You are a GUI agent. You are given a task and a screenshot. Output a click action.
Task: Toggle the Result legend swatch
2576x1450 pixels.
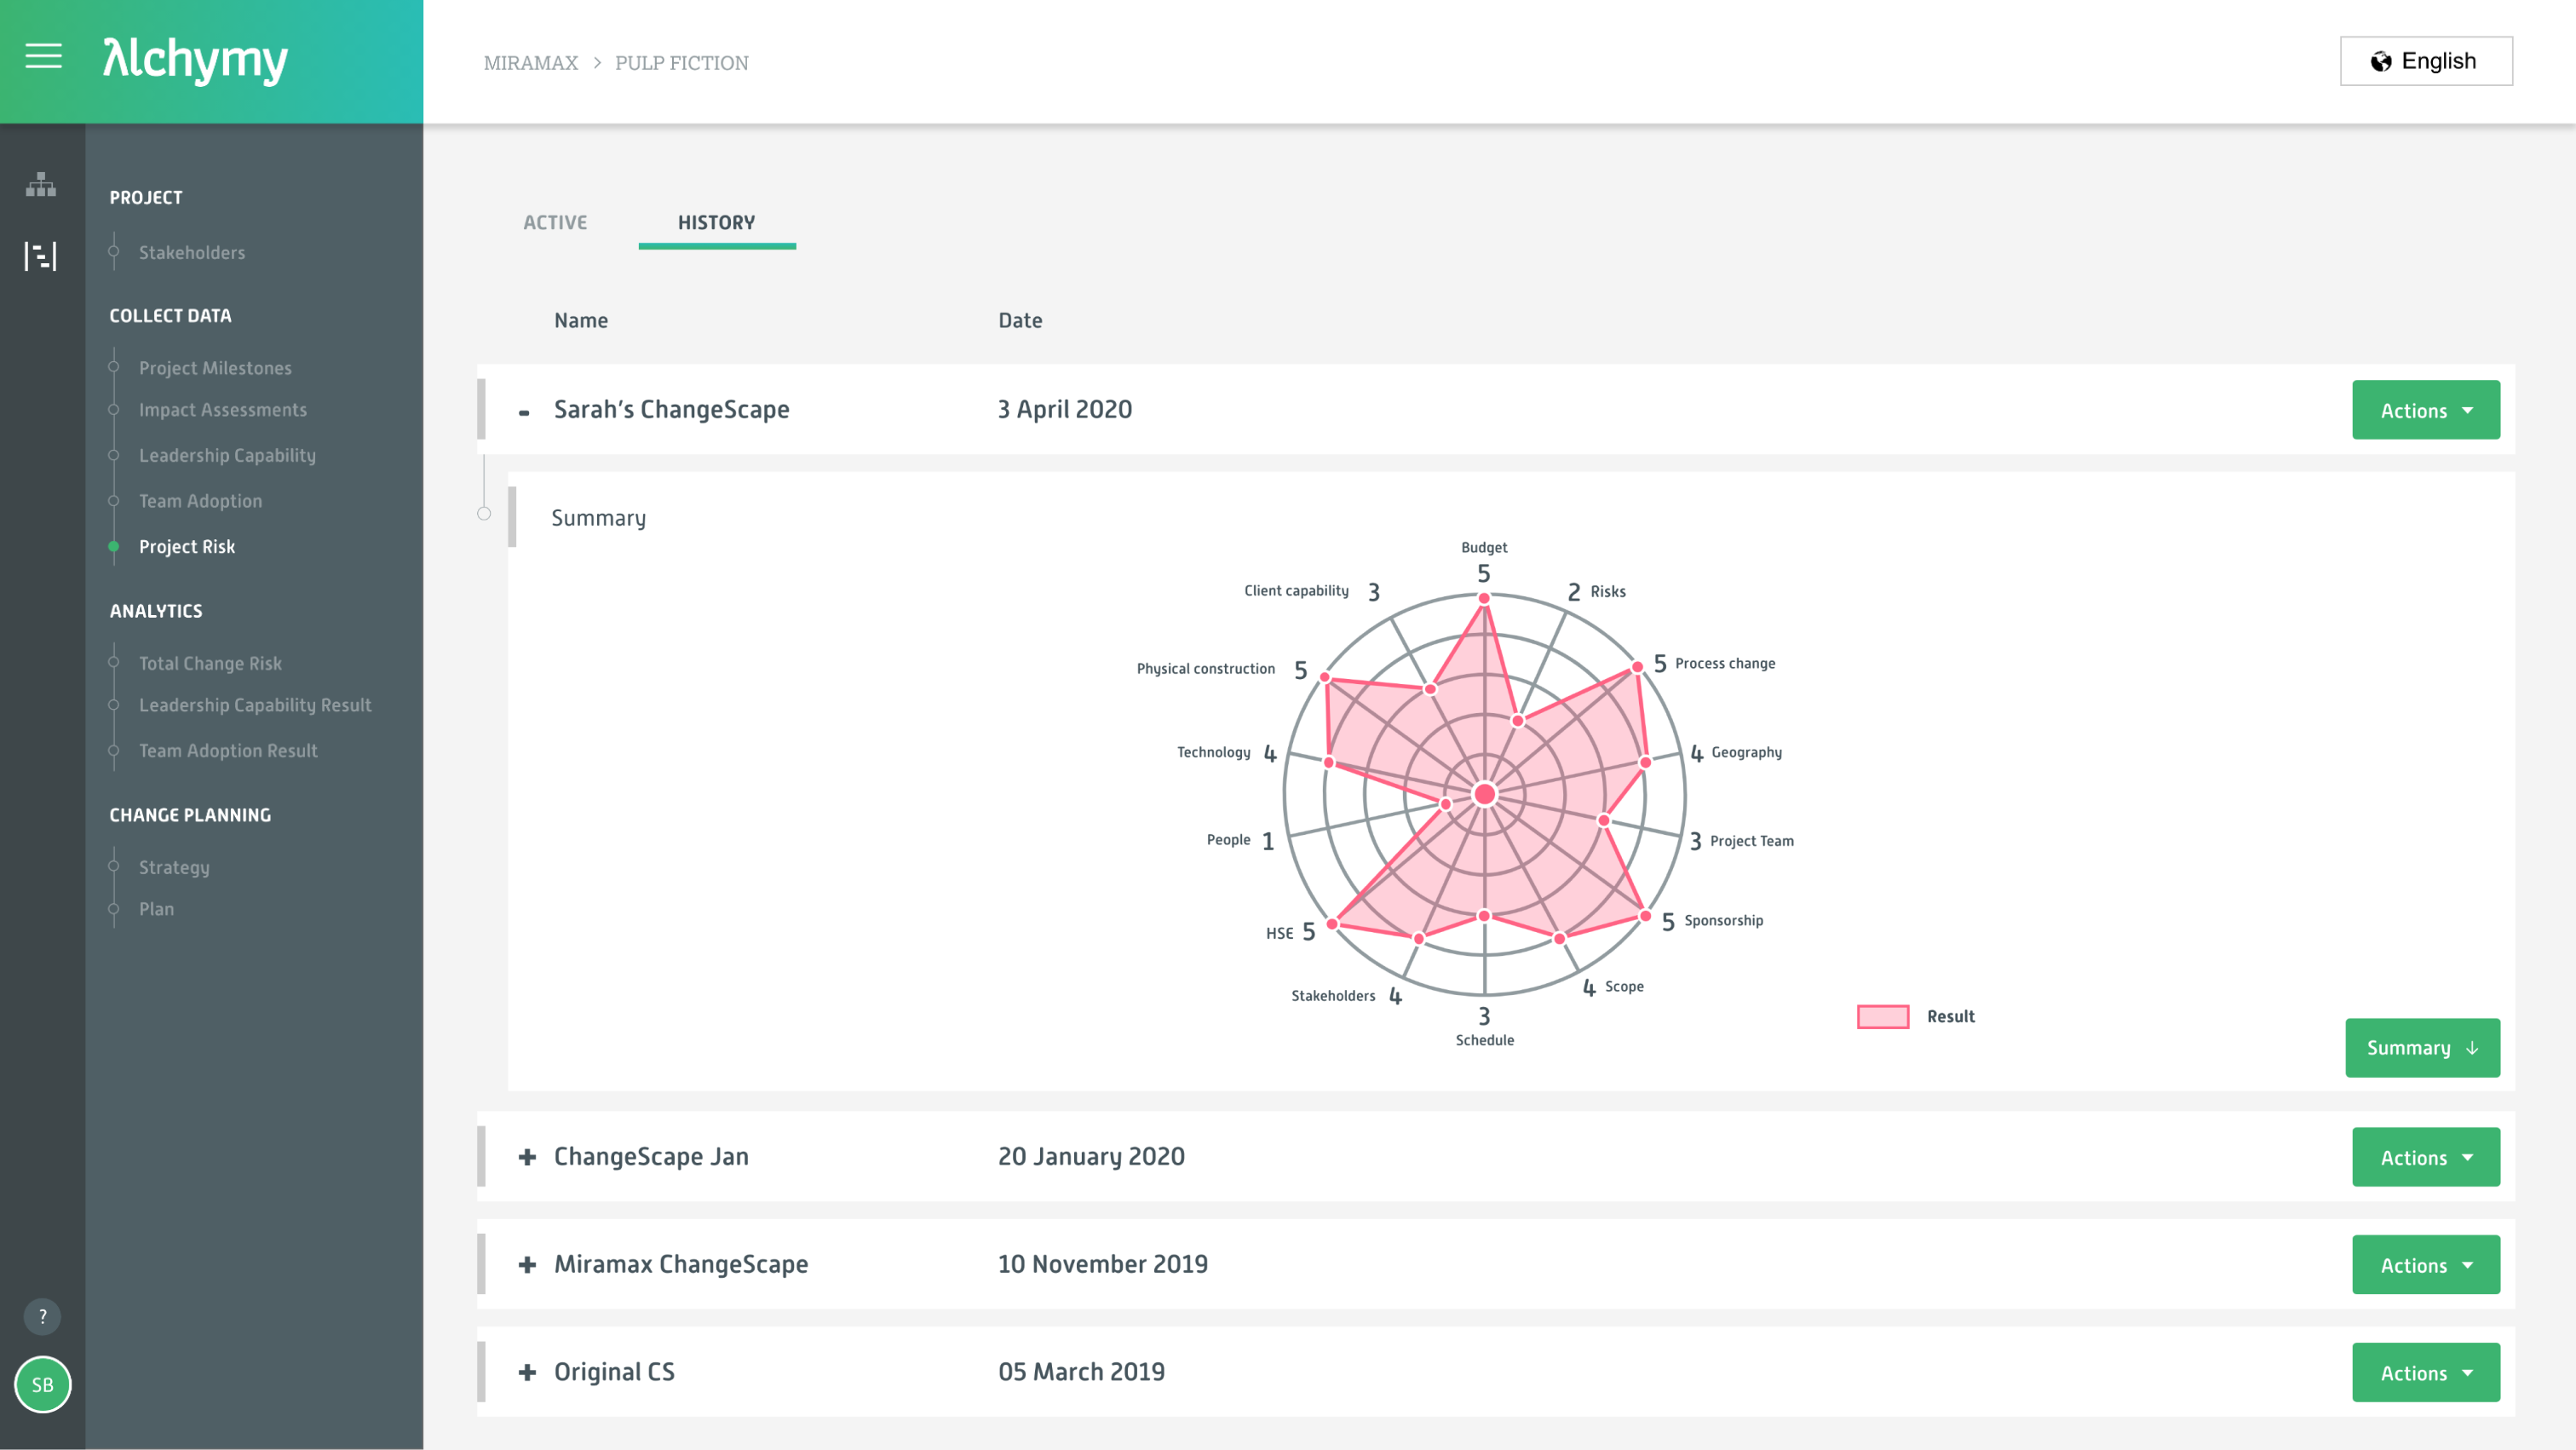point(1882,1016)
